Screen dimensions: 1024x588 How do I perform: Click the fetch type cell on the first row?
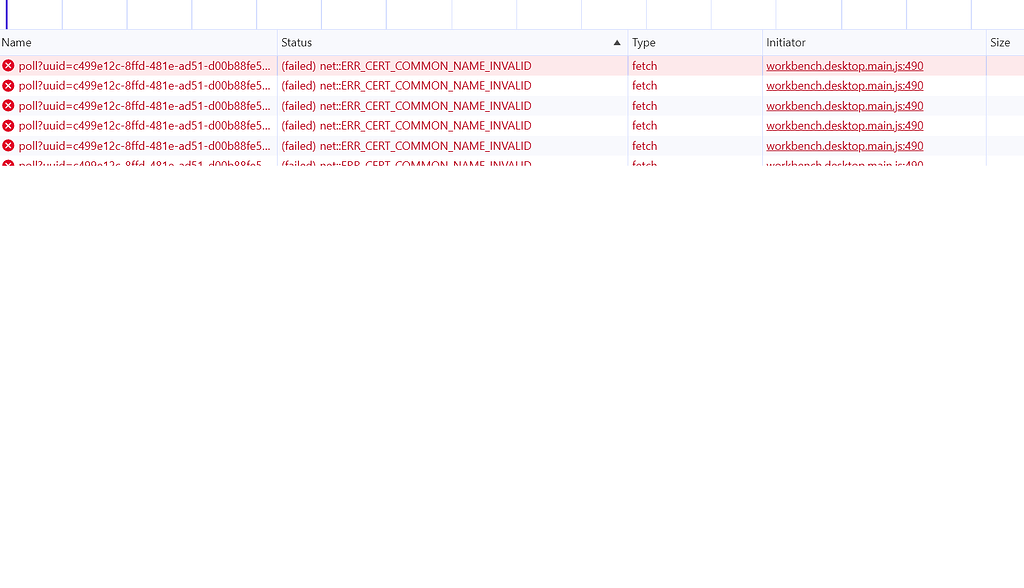(x=644, y=65)
